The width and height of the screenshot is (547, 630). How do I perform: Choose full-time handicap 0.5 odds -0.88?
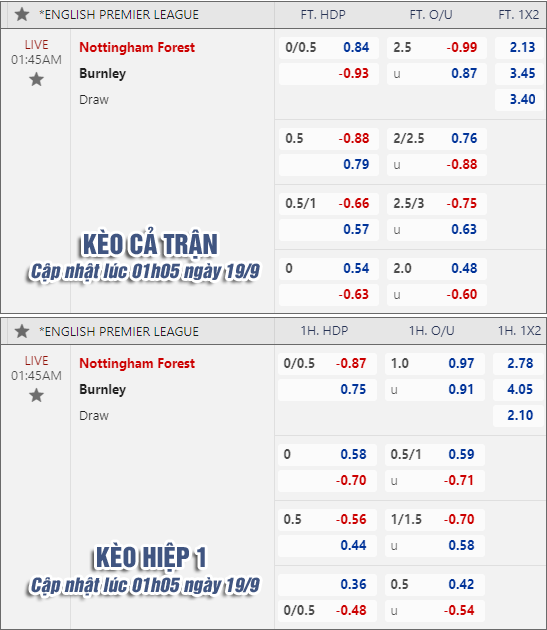pyautogui.click(x=354, y=139)
